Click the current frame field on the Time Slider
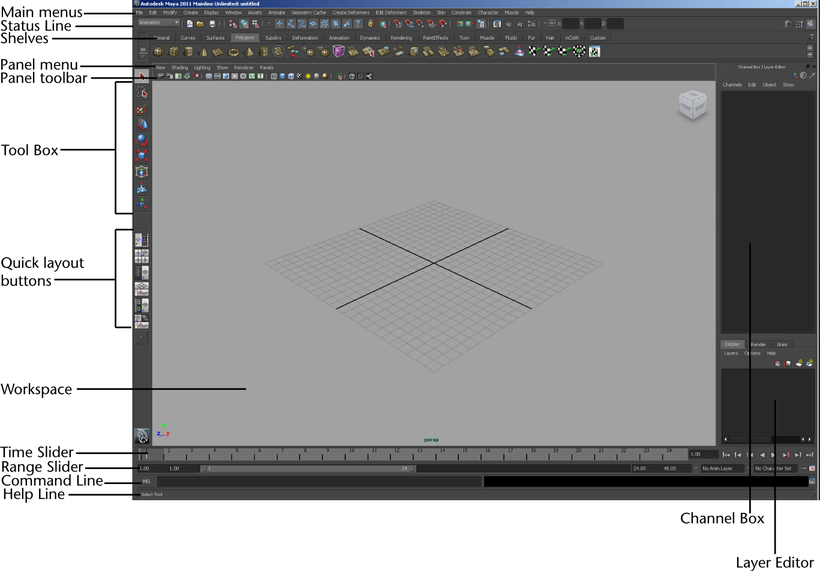 click(703, 454)
